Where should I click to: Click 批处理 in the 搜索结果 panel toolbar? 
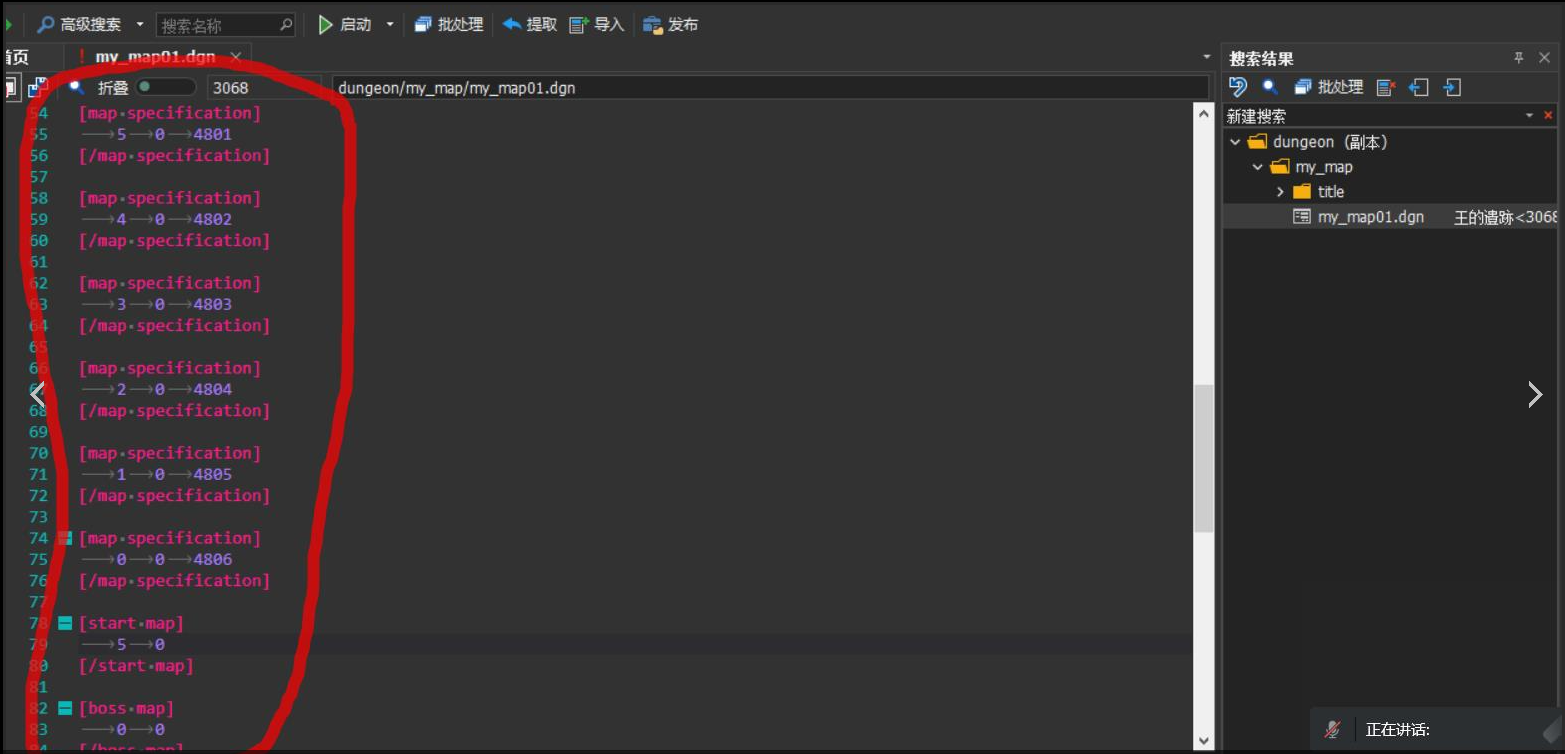pos(1329,87)
